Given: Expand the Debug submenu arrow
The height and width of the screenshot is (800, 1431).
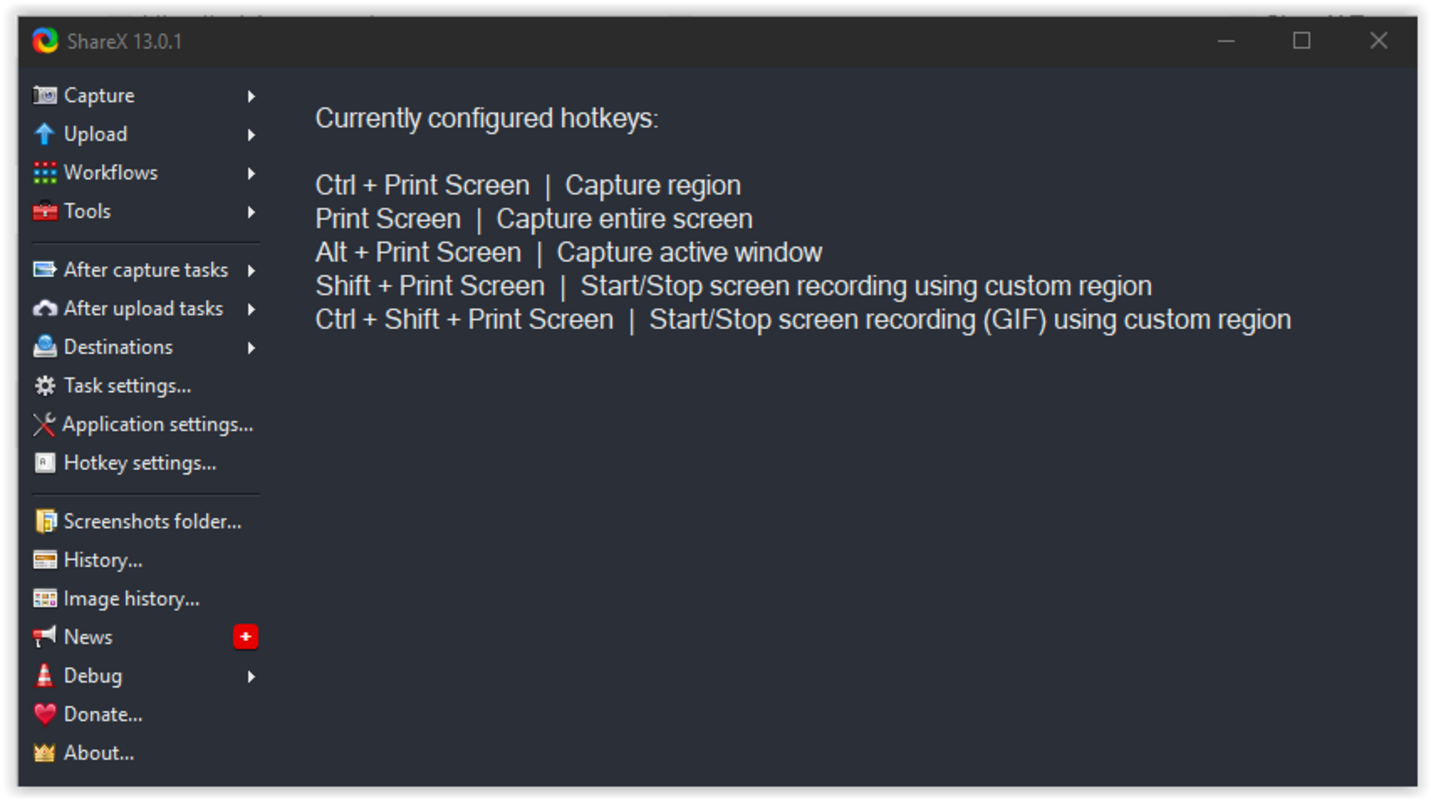Looking at the screenshot, I should [251, 676].
